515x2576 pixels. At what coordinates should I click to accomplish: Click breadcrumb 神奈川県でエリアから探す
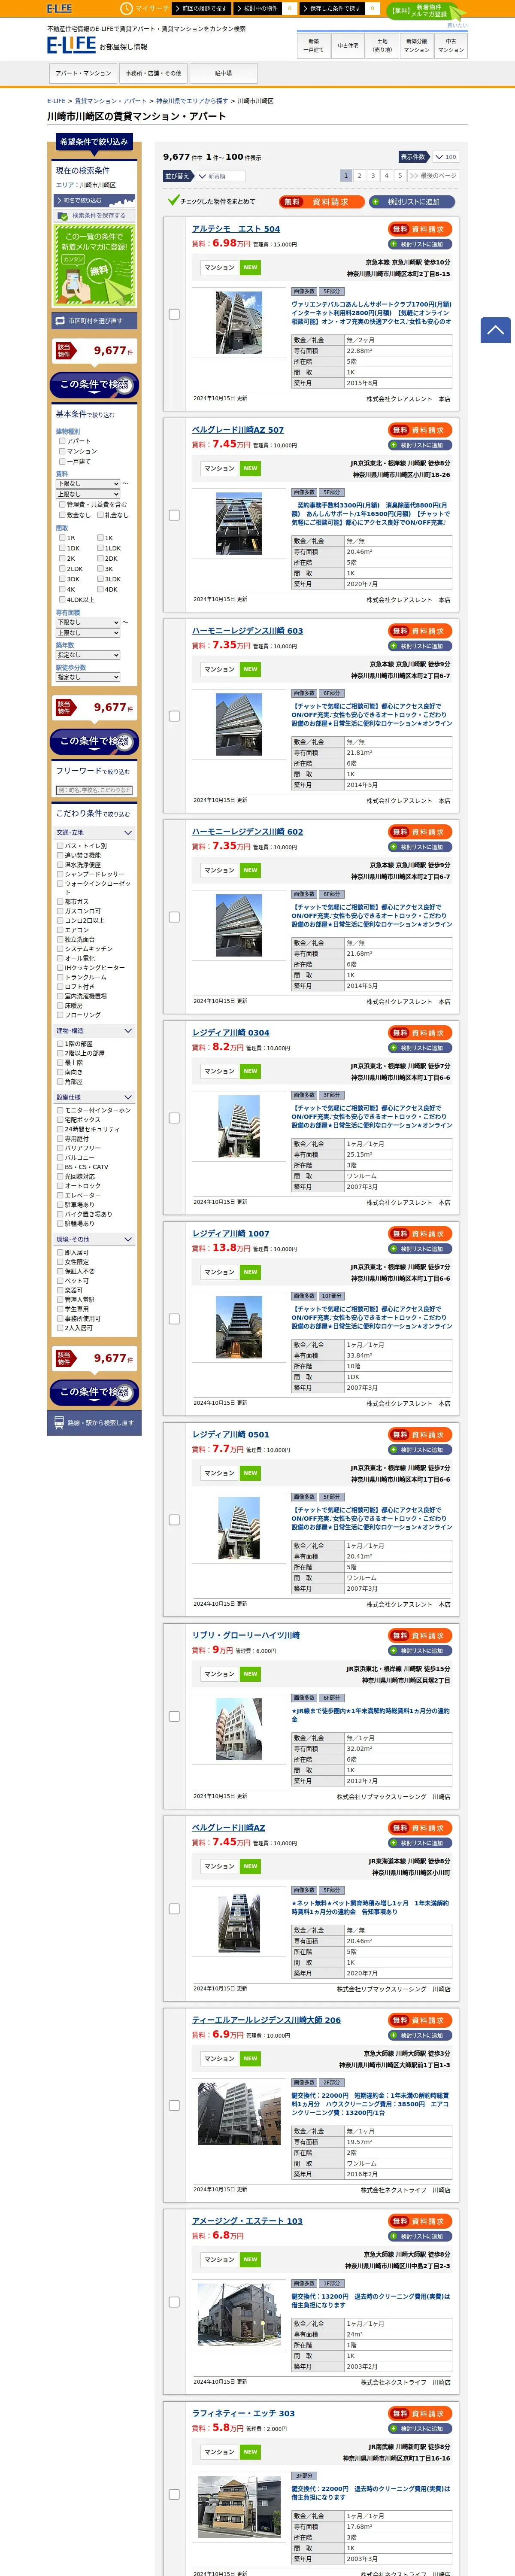click(x=191, y=101)
